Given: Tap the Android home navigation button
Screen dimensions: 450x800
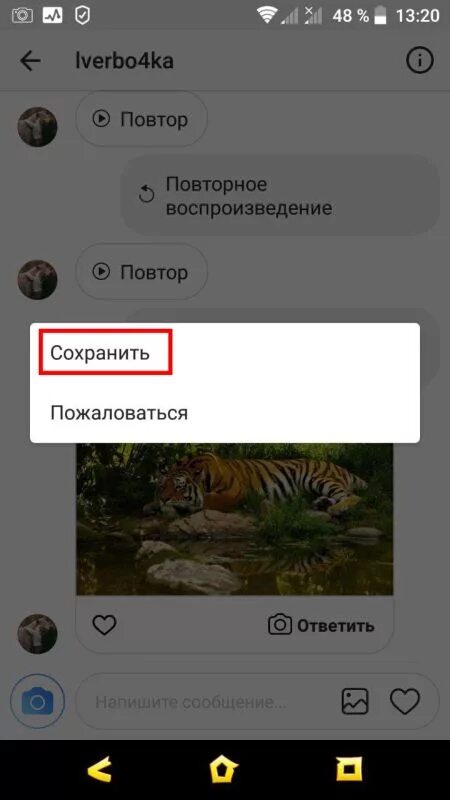Looking at the screenshot, I should pos(224,768).
